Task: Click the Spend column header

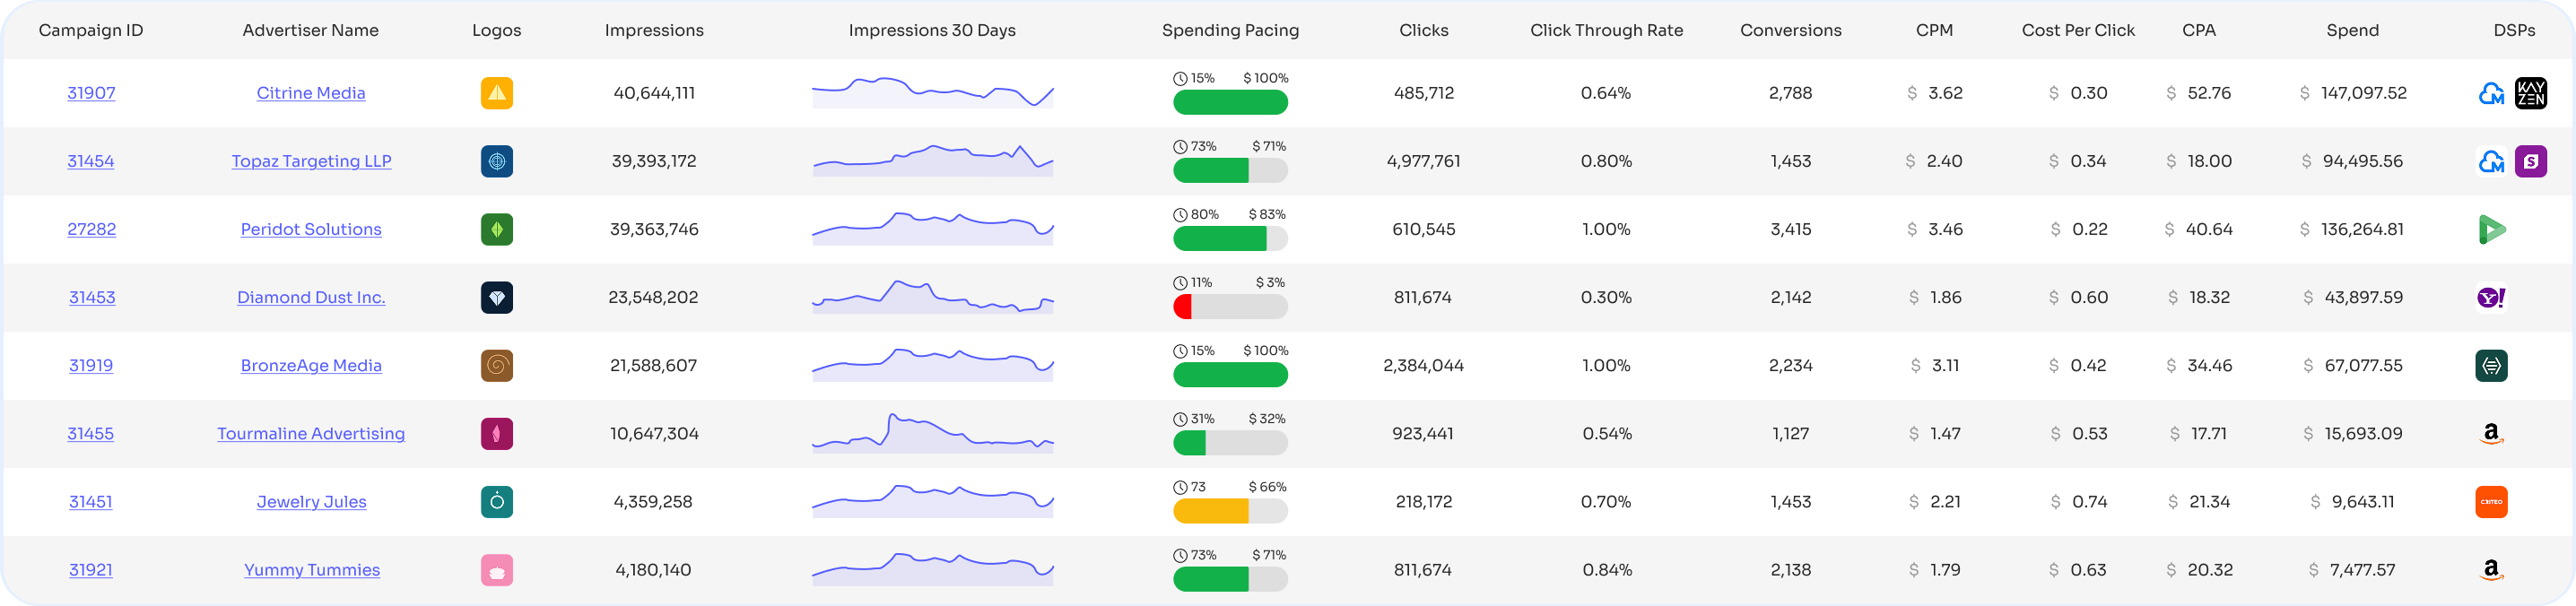Action: [x=2352, y=30]
